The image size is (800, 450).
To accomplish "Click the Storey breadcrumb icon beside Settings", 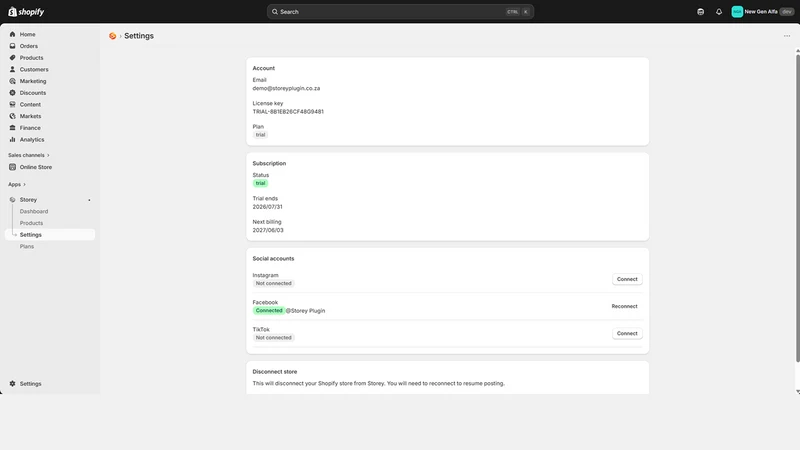I will [112, 36].
